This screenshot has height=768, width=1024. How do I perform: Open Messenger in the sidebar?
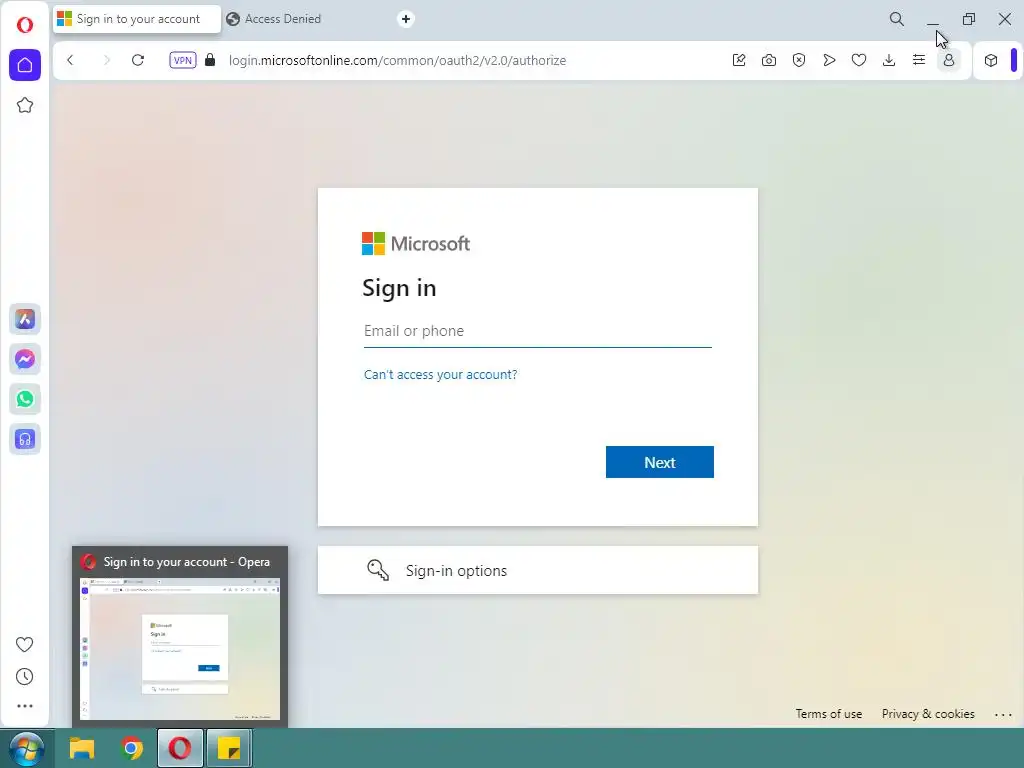(25, 359)
